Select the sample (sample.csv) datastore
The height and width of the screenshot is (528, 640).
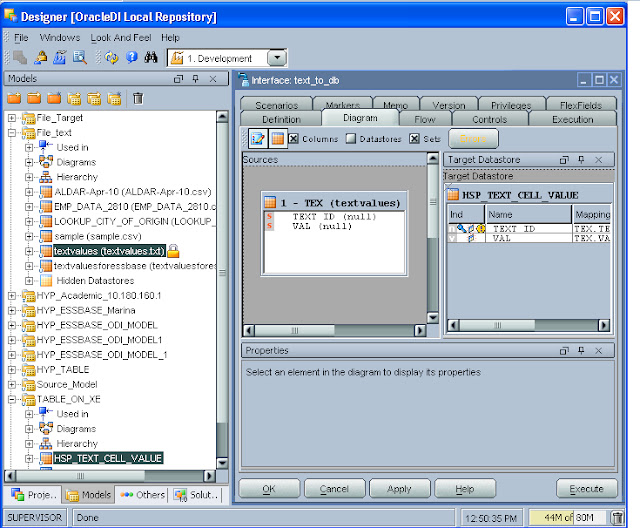[98, 236]
